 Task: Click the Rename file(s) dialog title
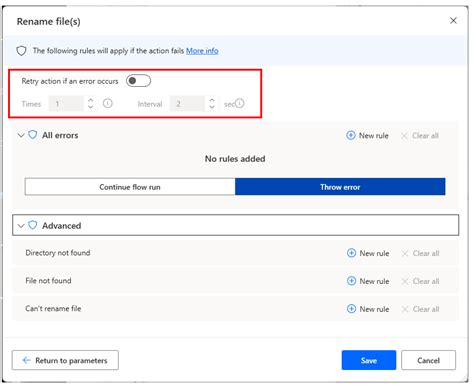tap(49, 21)
